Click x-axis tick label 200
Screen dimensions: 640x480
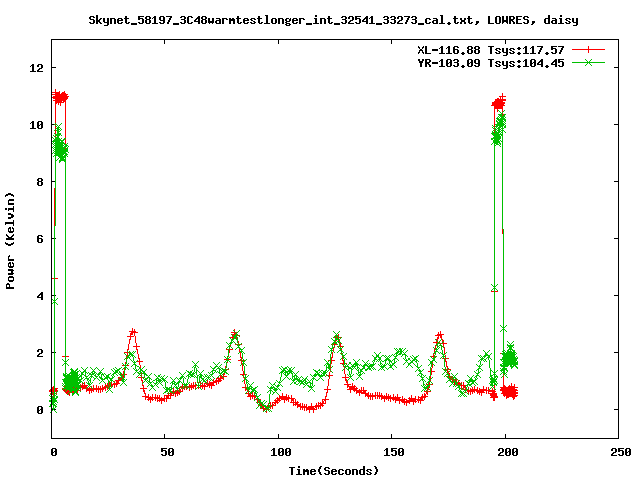click(x=508, y=452)
